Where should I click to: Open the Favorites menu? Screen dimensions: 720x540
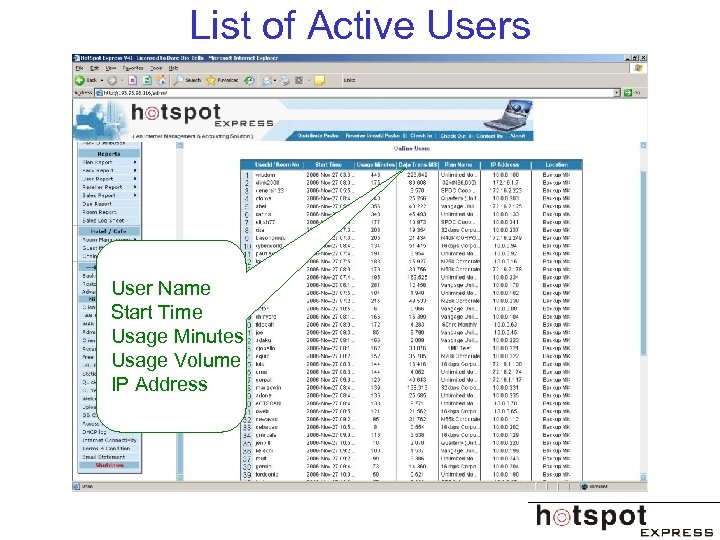pyautogui.click(x=133, y=68)
